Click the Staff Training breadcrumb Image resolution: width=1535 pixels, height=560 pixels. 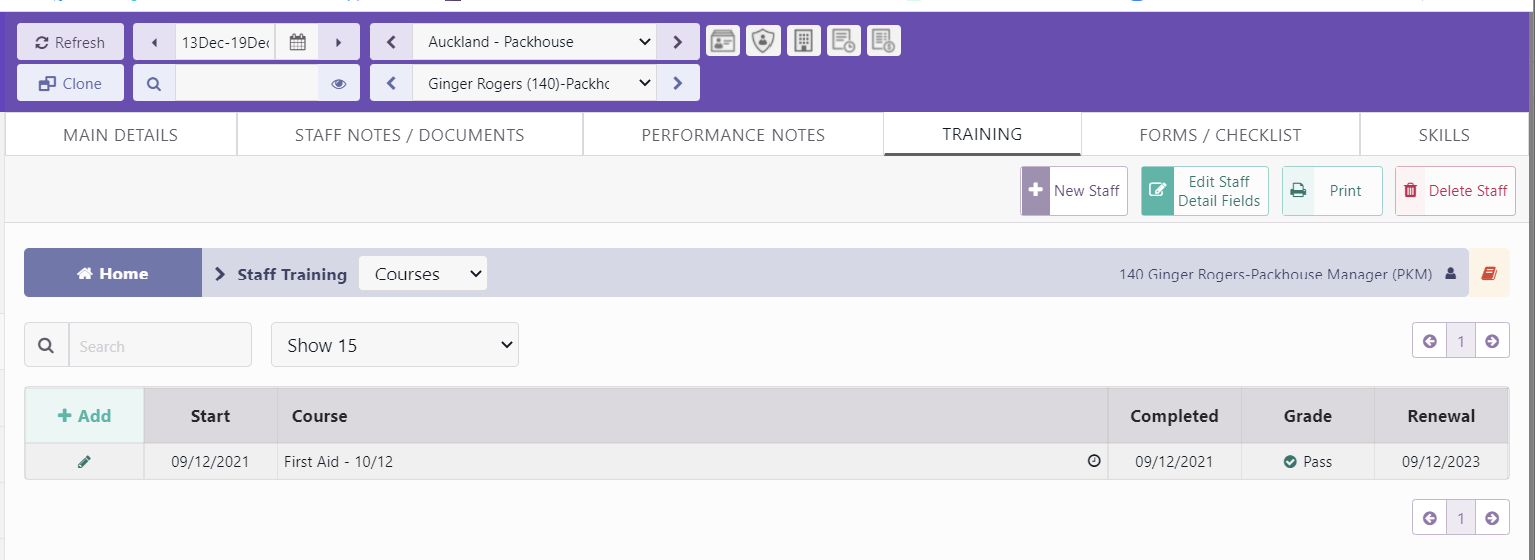tap(292, 274)
